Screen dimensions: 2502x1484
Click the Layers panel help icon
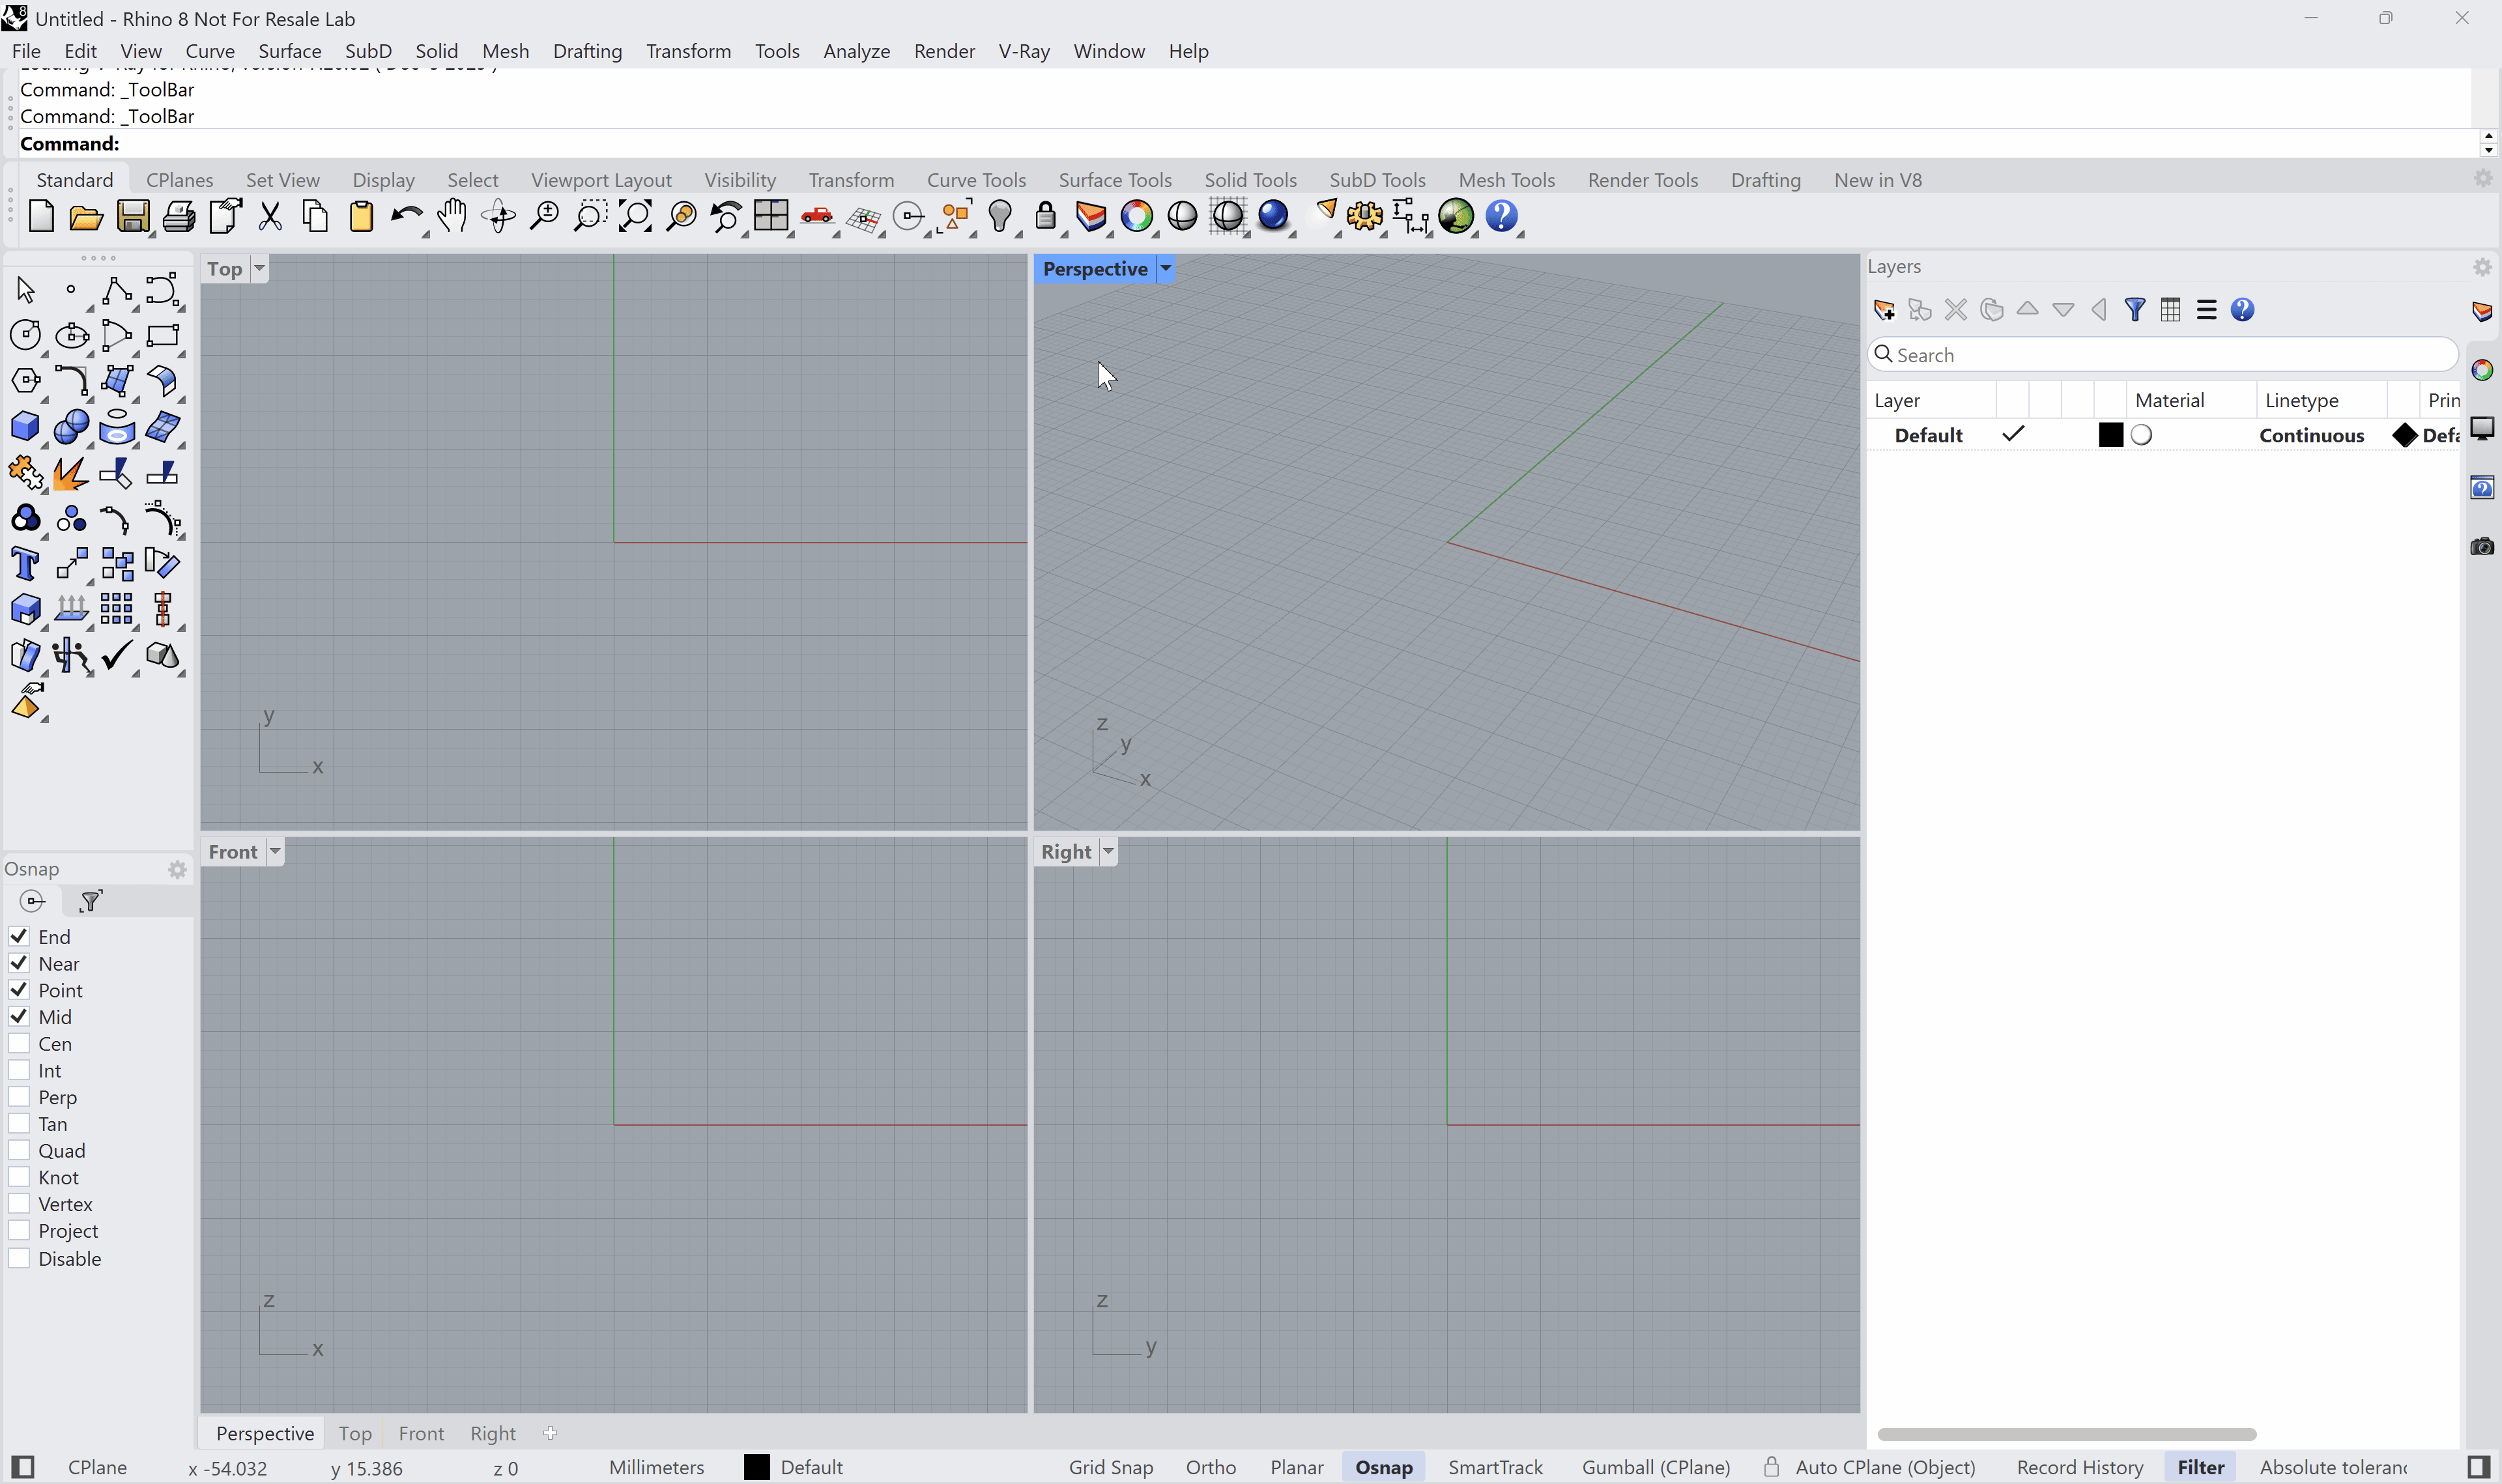[x=2243, y=310]
